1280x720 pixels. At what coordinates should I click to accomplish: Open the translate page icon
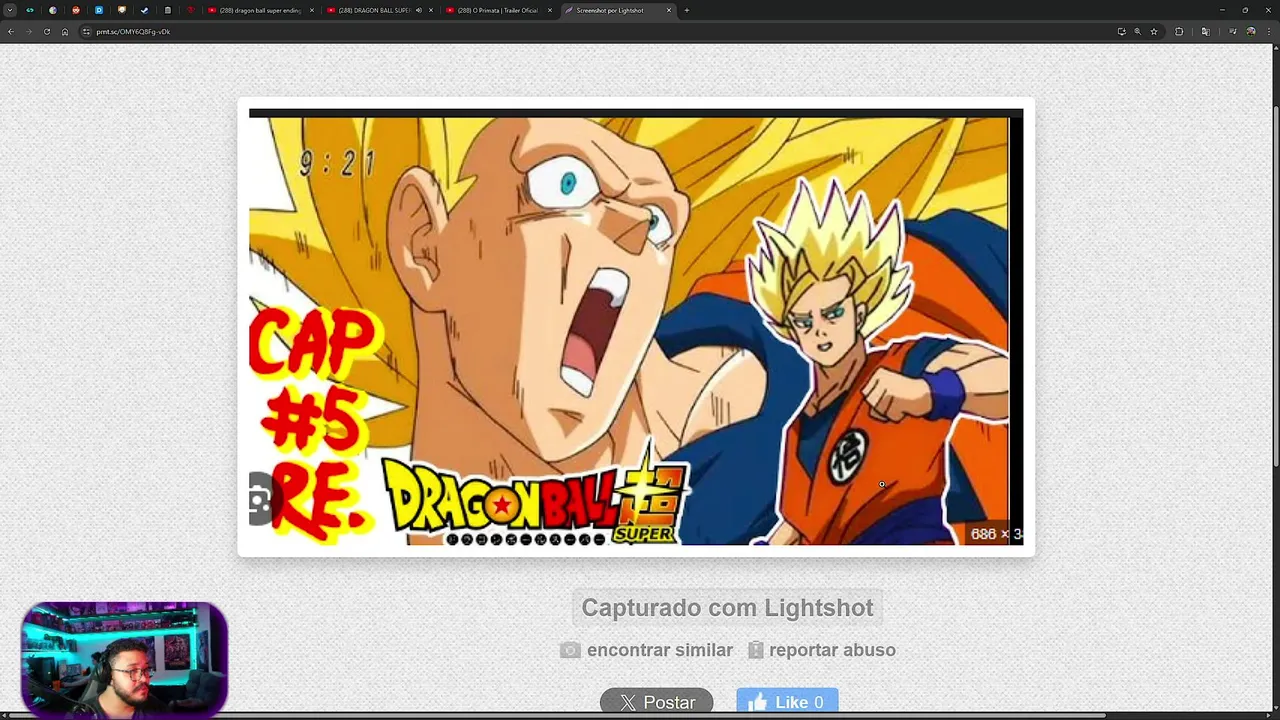[1205, 31]
